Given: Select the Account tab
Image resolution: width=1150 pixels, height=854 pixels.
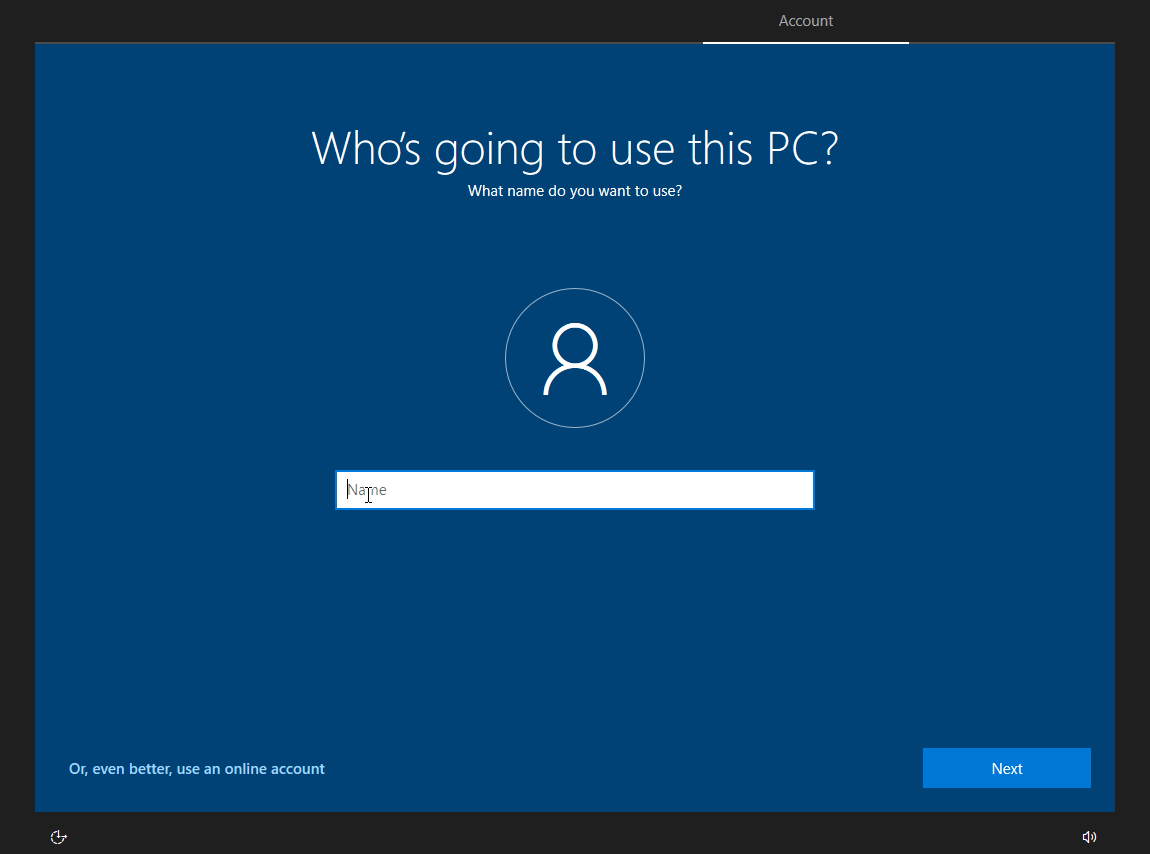Looking at the screenshot, I should (805, 21).
